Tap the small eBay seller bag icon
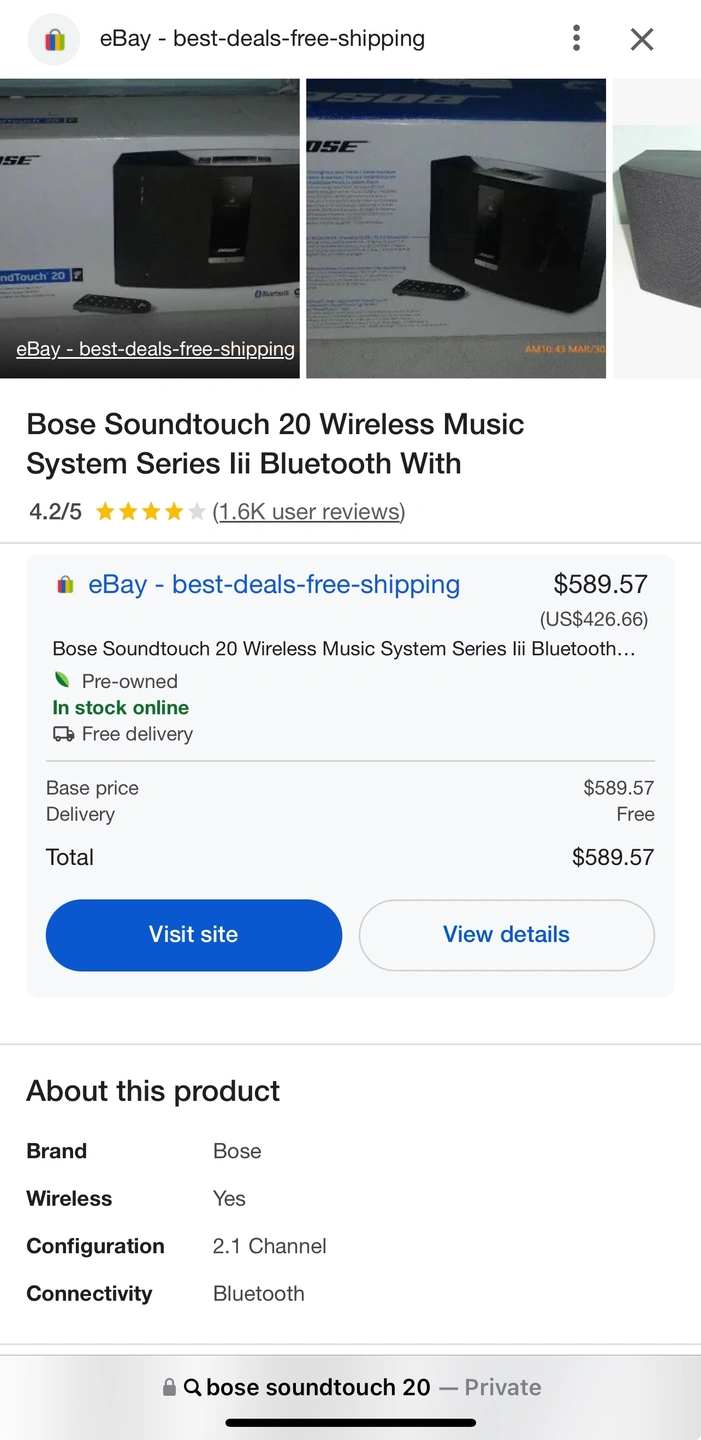 pyautogui.click(x=65, y=585)
